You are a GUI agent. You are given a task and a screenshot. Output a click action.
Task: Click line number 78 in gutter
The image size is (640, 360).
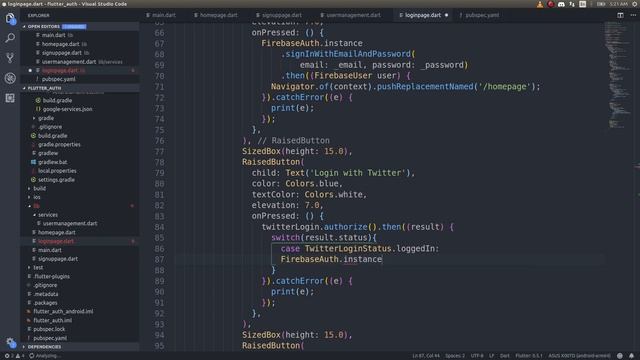pos(159,162)
